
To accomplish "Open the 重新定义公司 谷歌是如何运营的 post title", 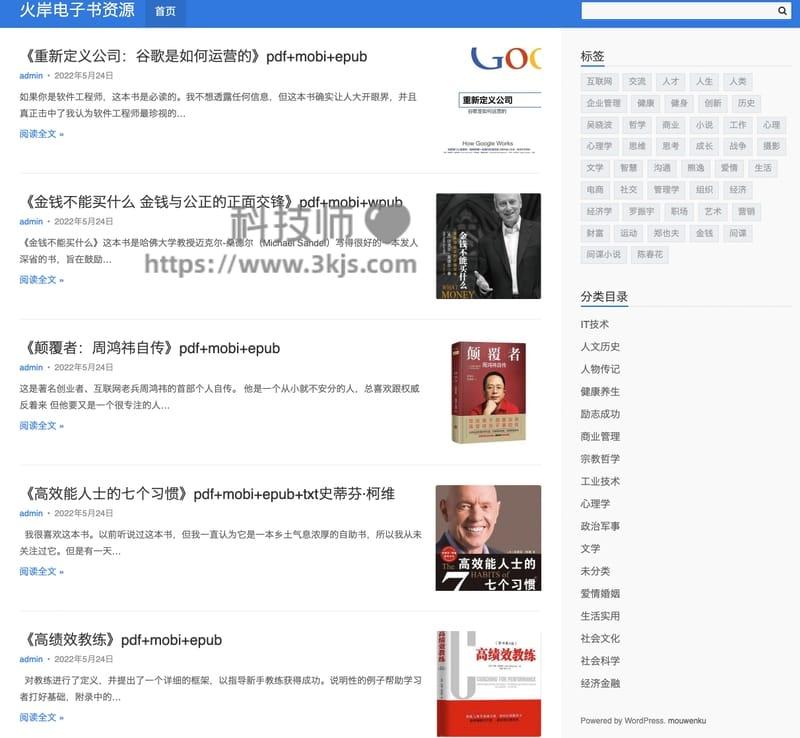I will click(x=195, y=56).
